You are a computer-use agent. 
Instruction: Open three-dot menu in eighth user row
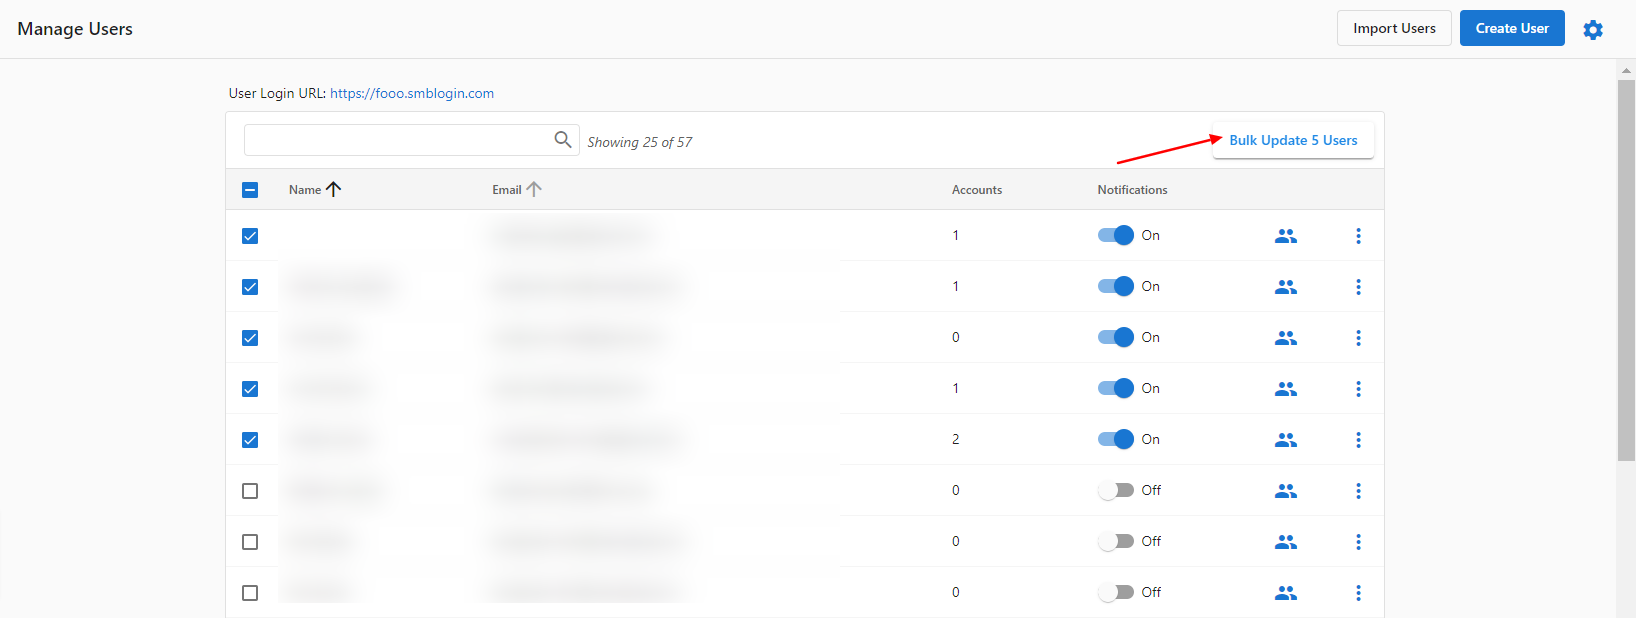[1358, 593]
